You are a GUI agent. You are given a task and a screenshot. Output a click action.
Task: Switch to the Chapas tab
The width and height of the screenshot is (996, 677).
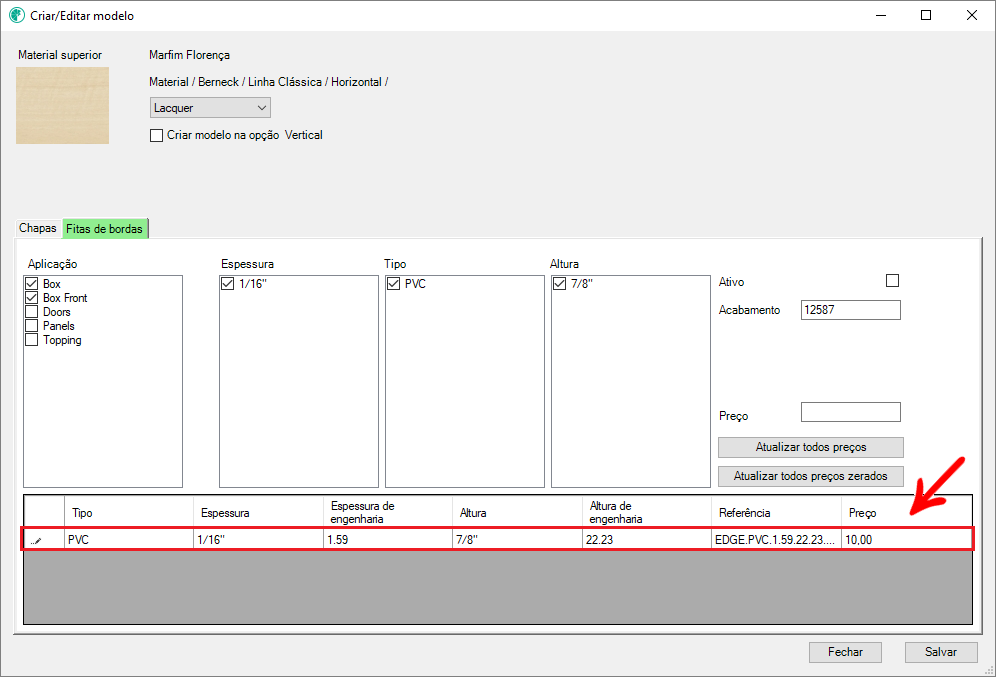[38, 229]
